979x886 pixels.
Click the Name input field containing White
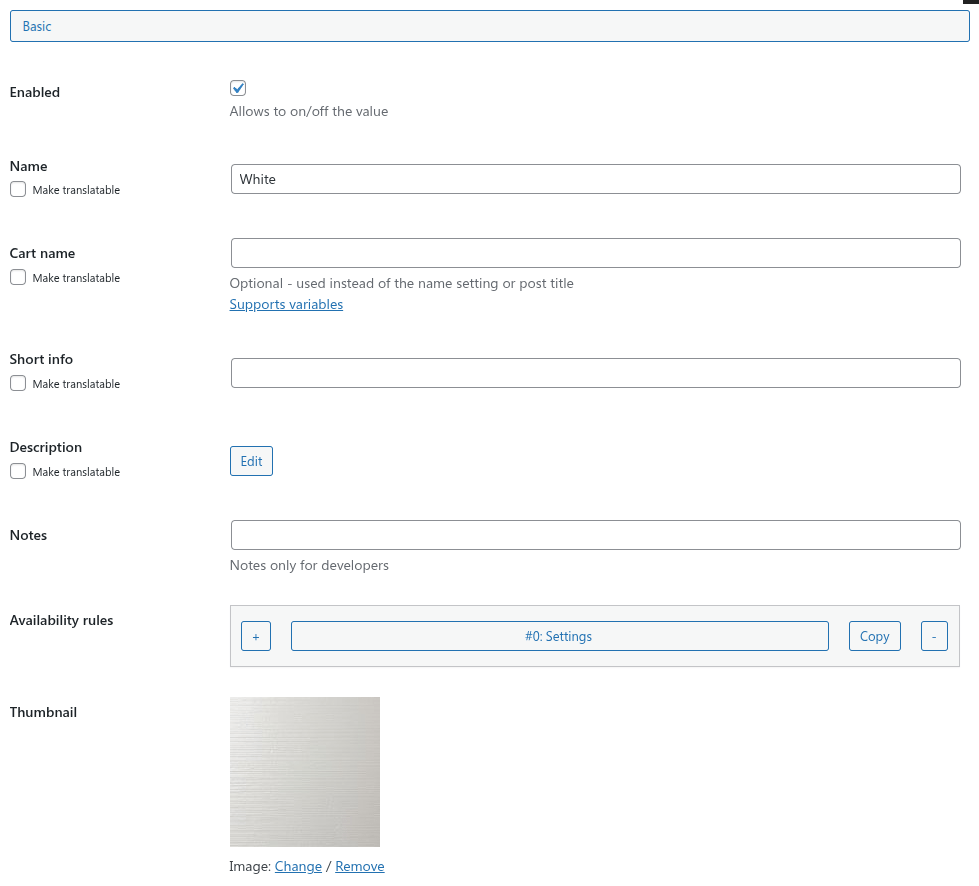coord(595,179)
